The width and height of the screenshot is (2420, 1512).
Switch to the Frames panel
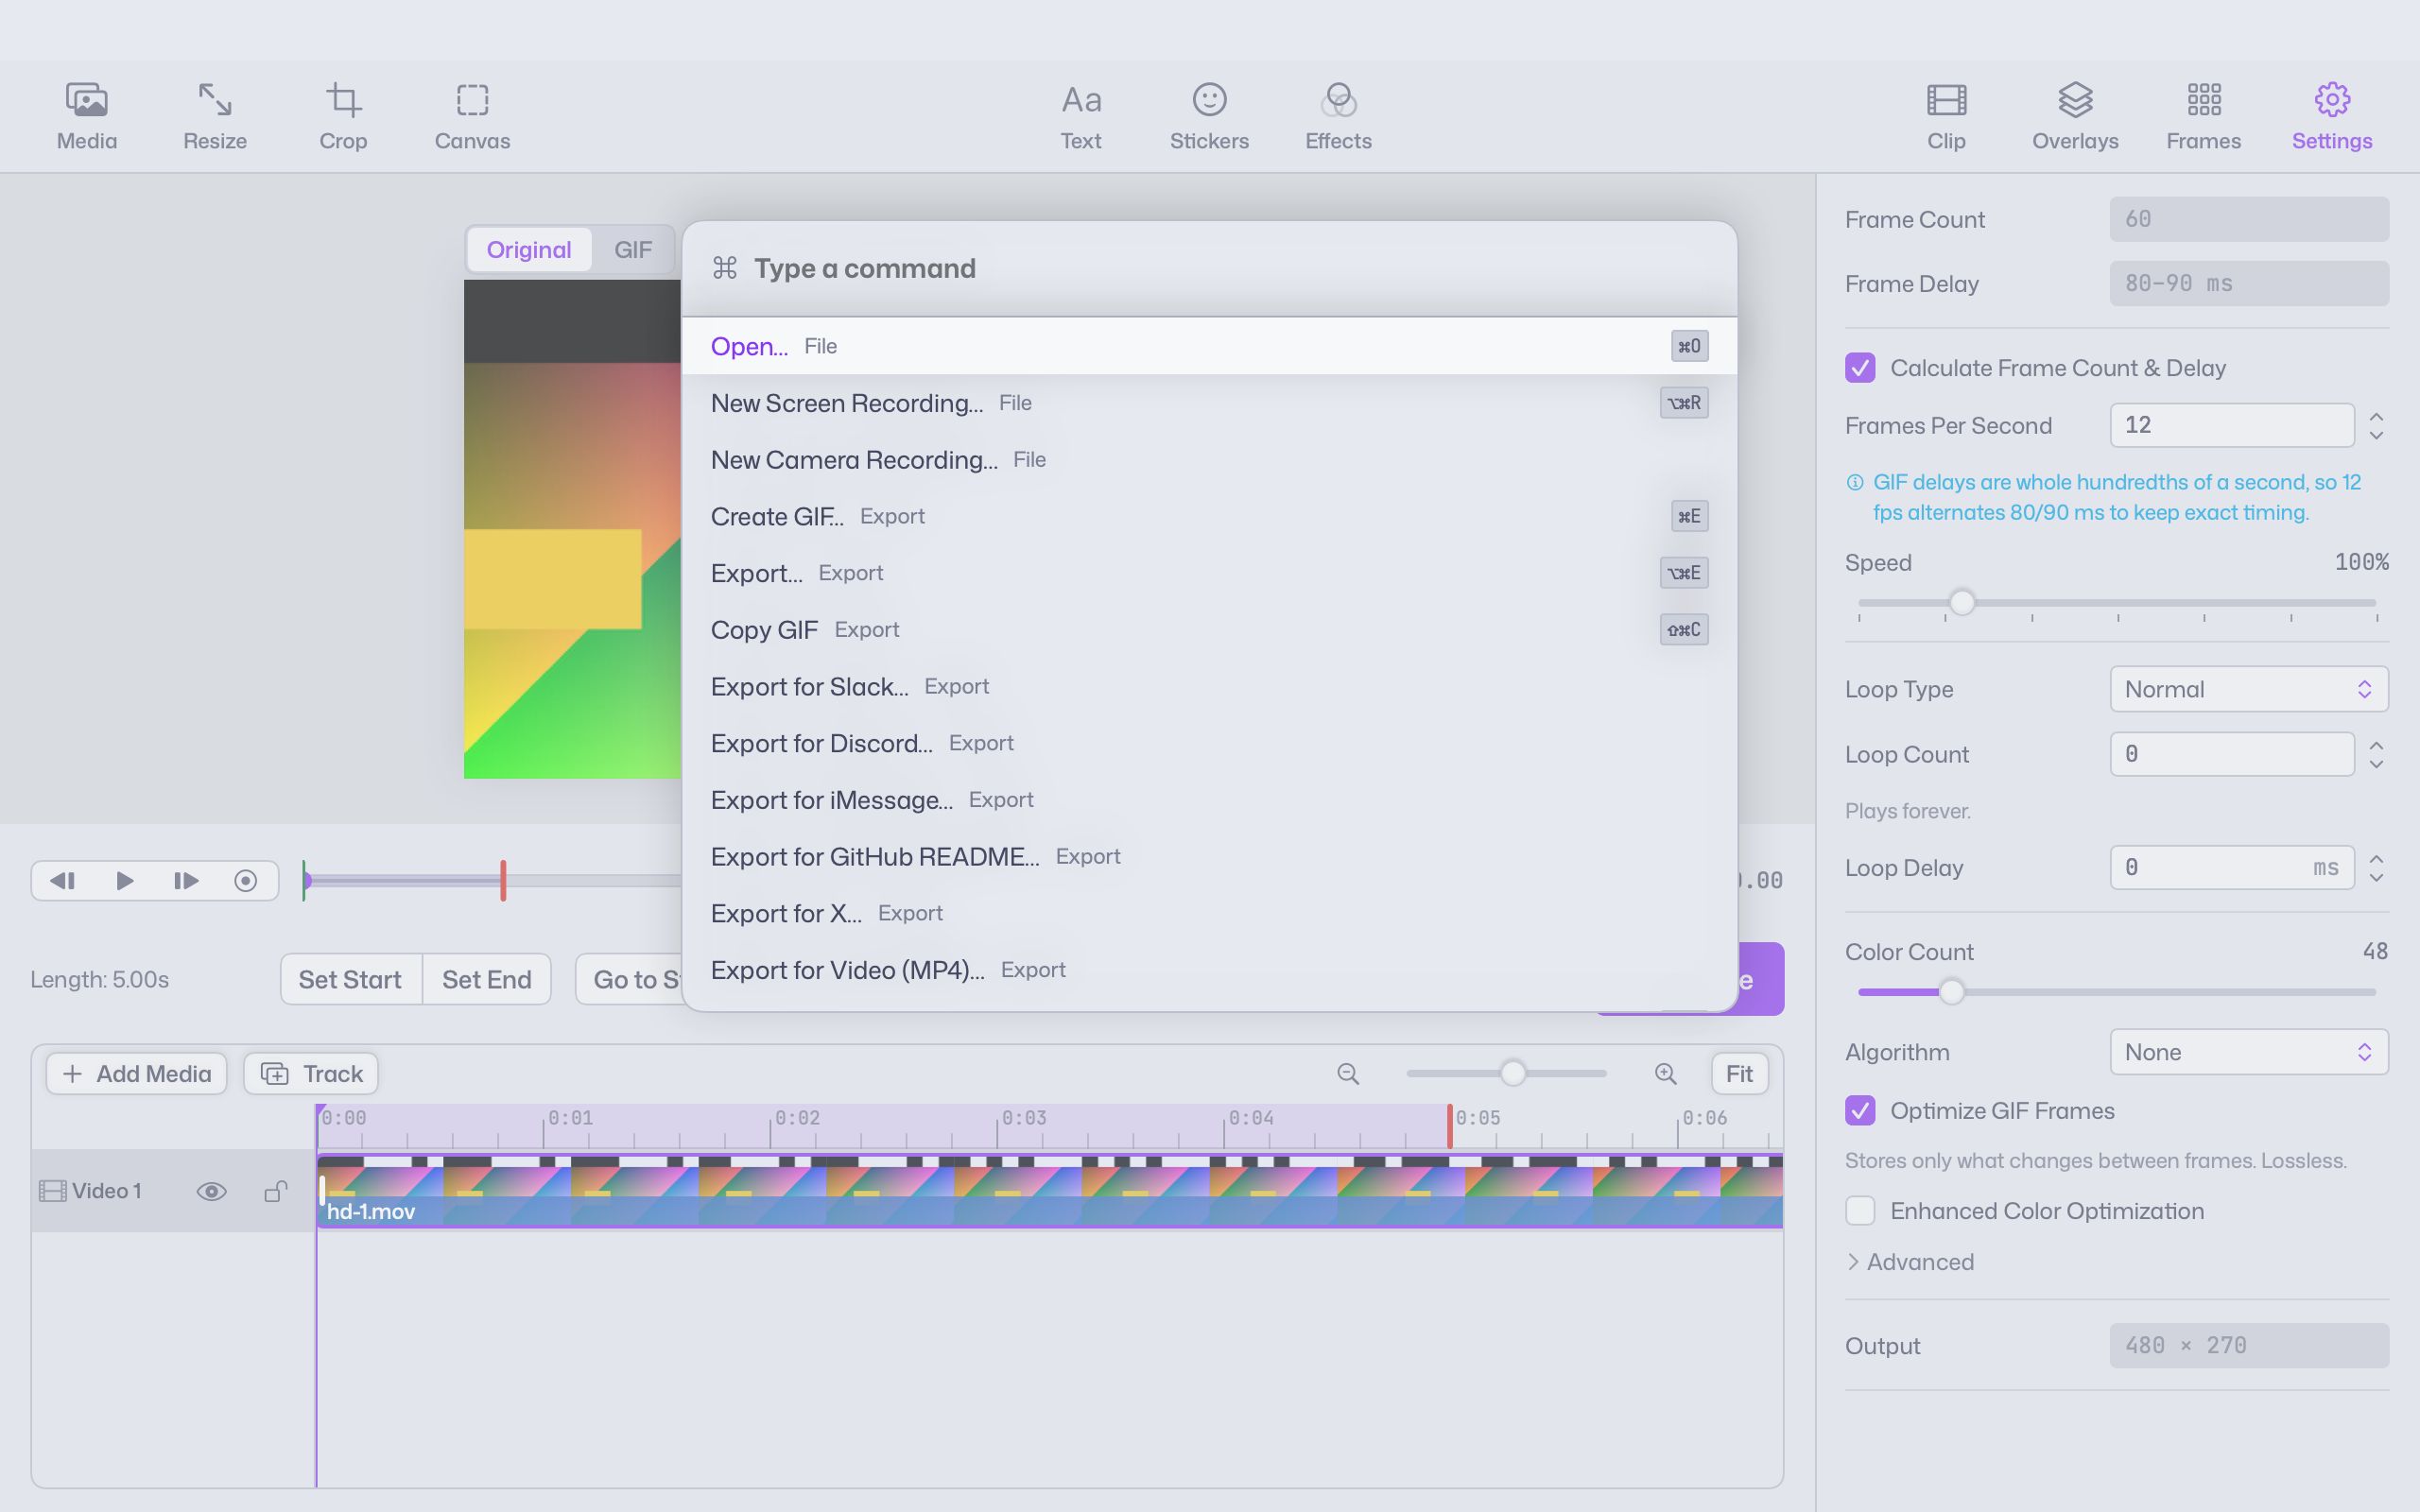coord(2204,117)
